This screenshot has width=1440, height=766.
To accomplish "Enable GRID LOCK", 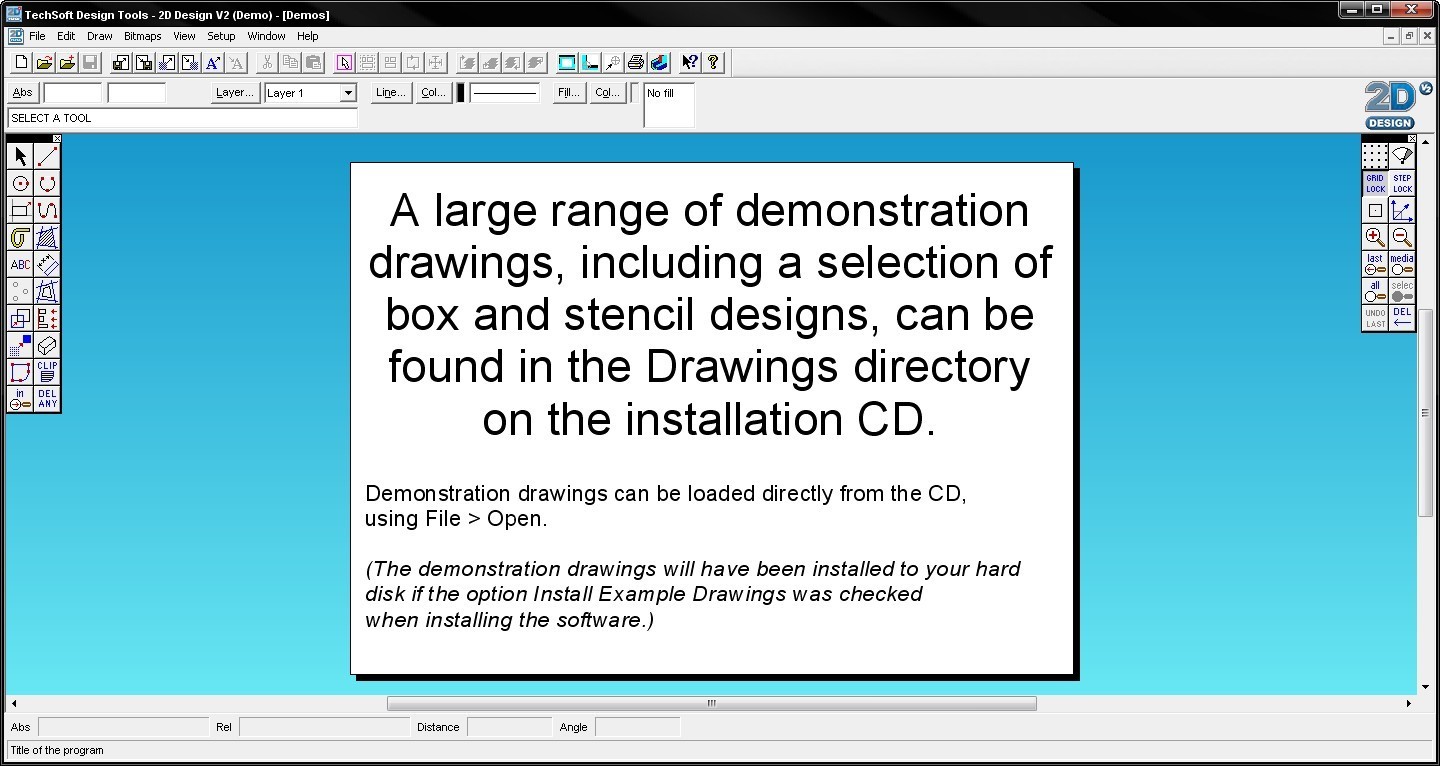I will [x=1374, y=183].
